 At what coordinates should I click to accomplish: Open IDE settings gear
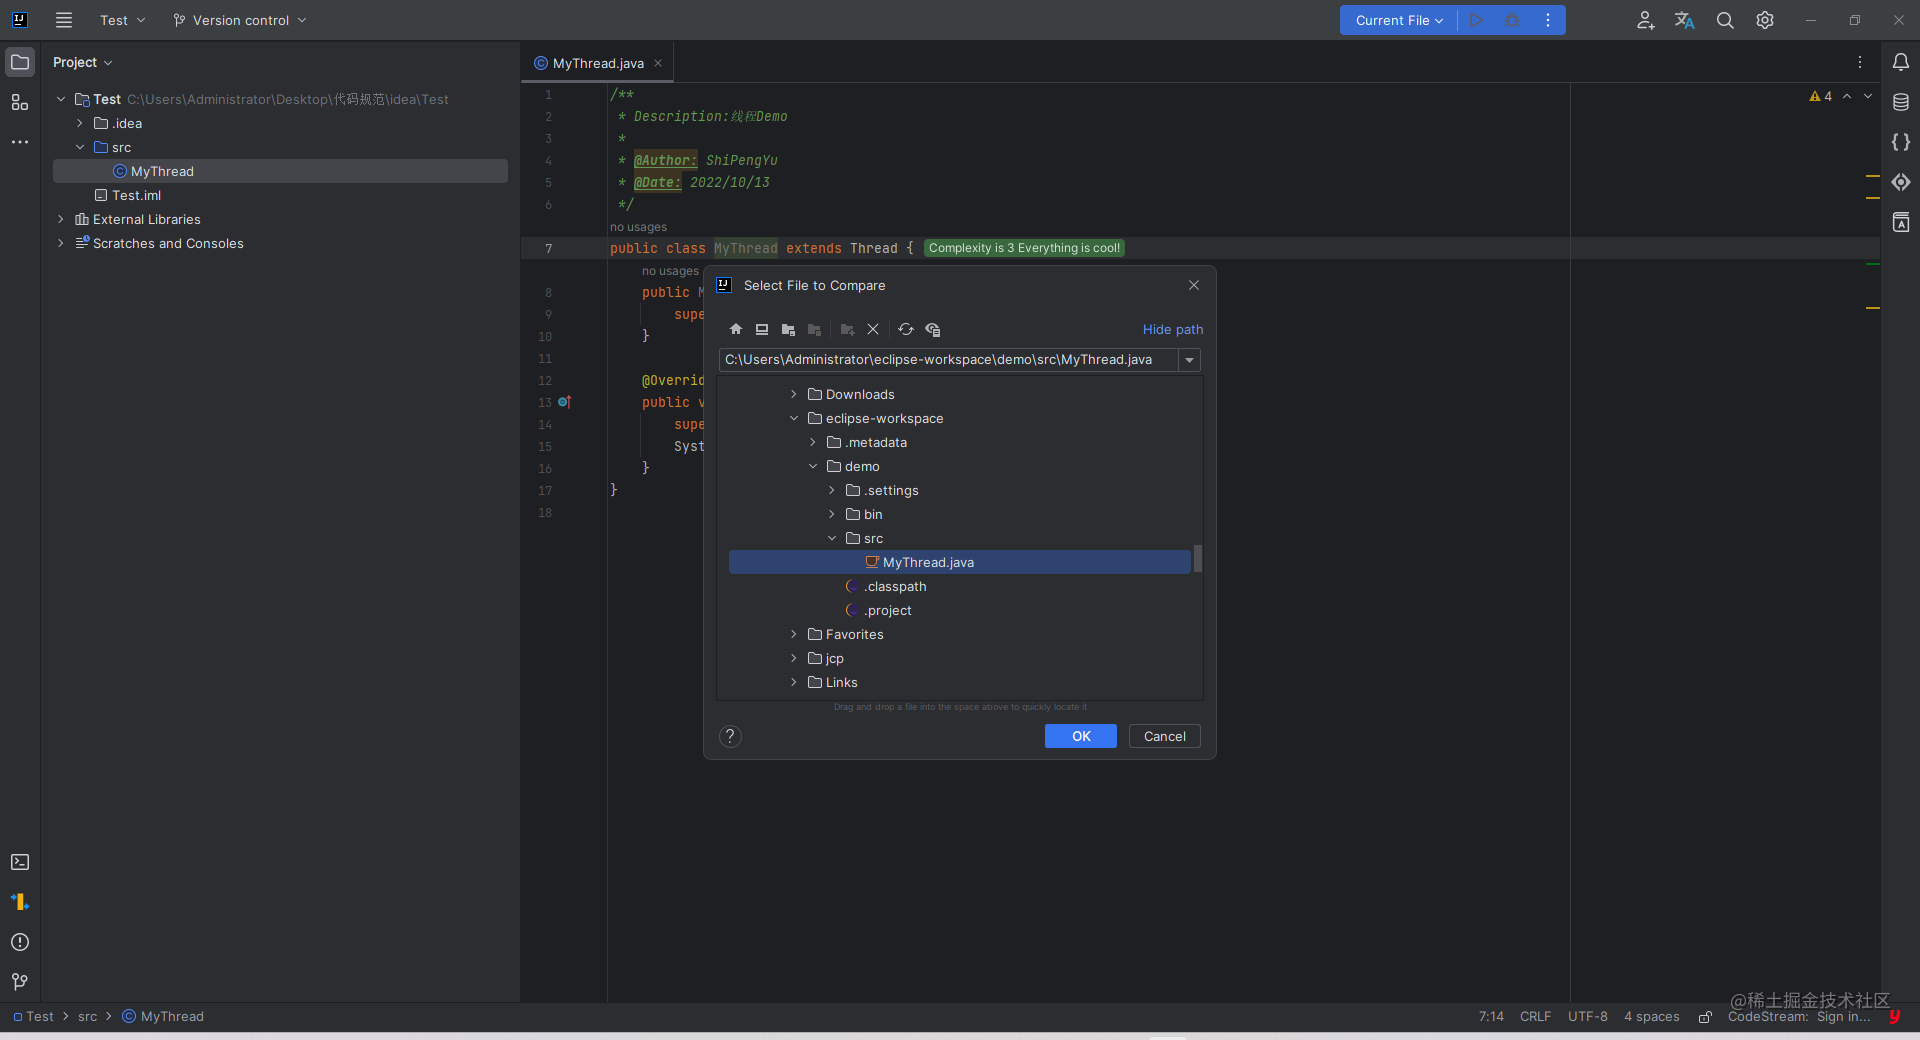click(1765, 20)
